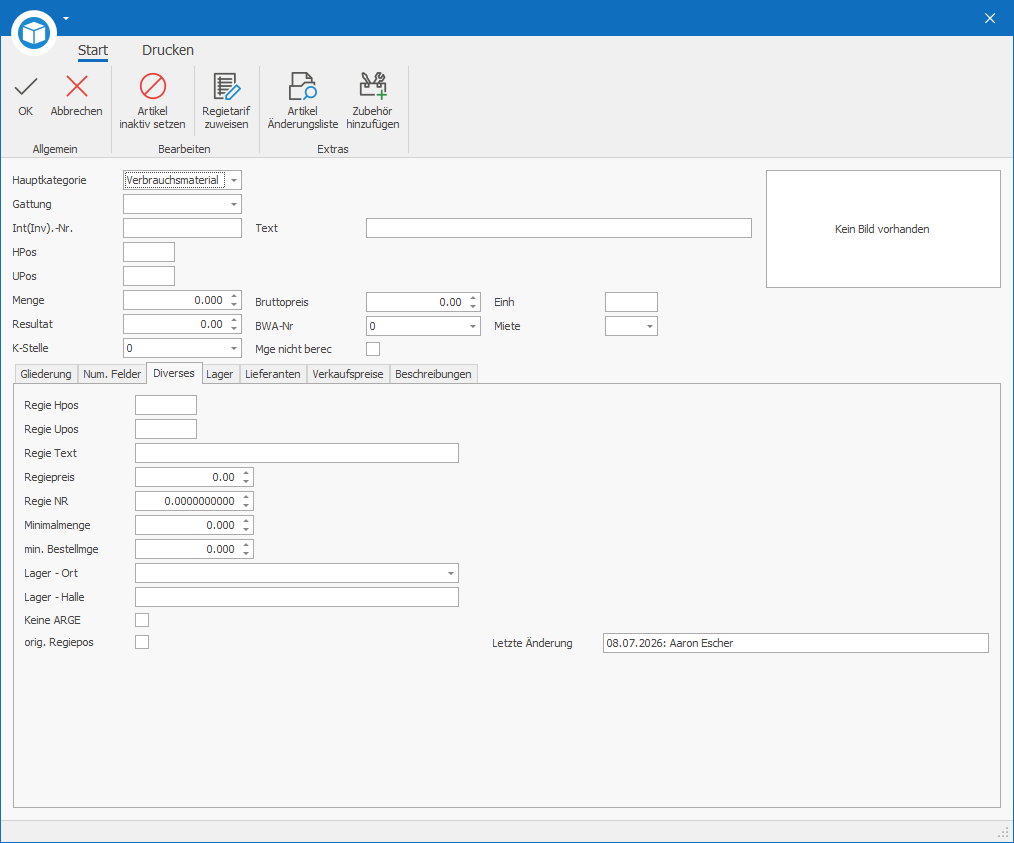This screenshot has height=843, width=1014.
Task: Expand the Lager - Ort dropdown
Action: click(x=451, y=573)
